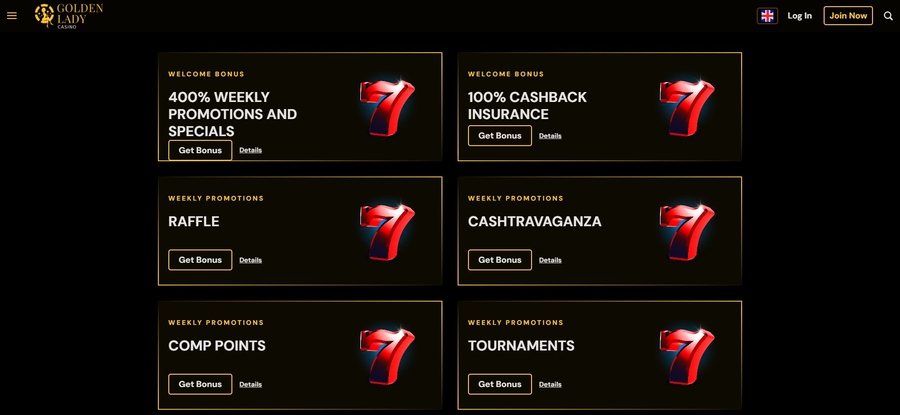
Task: Open Details for Tournaments
Action: click(550, 385)
